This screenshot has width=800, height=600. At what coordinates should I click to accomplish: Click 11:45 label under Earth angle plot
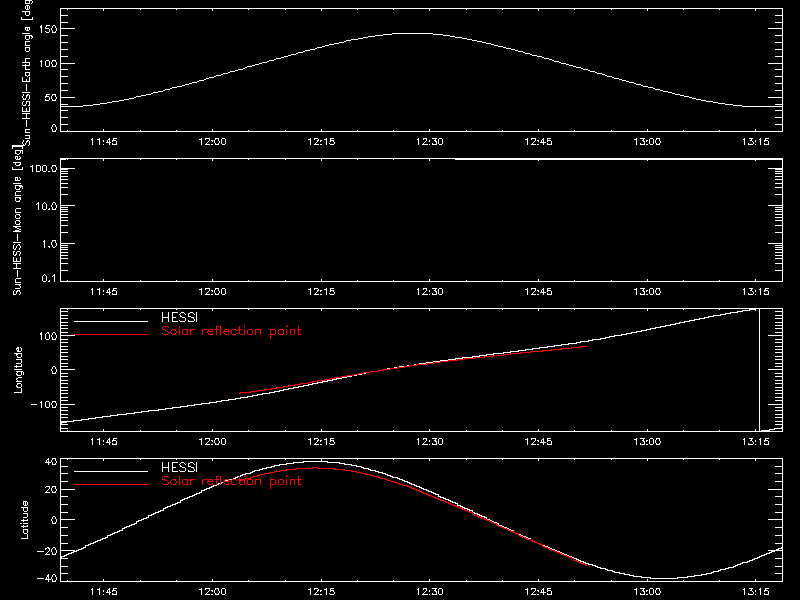coord(104,142)
